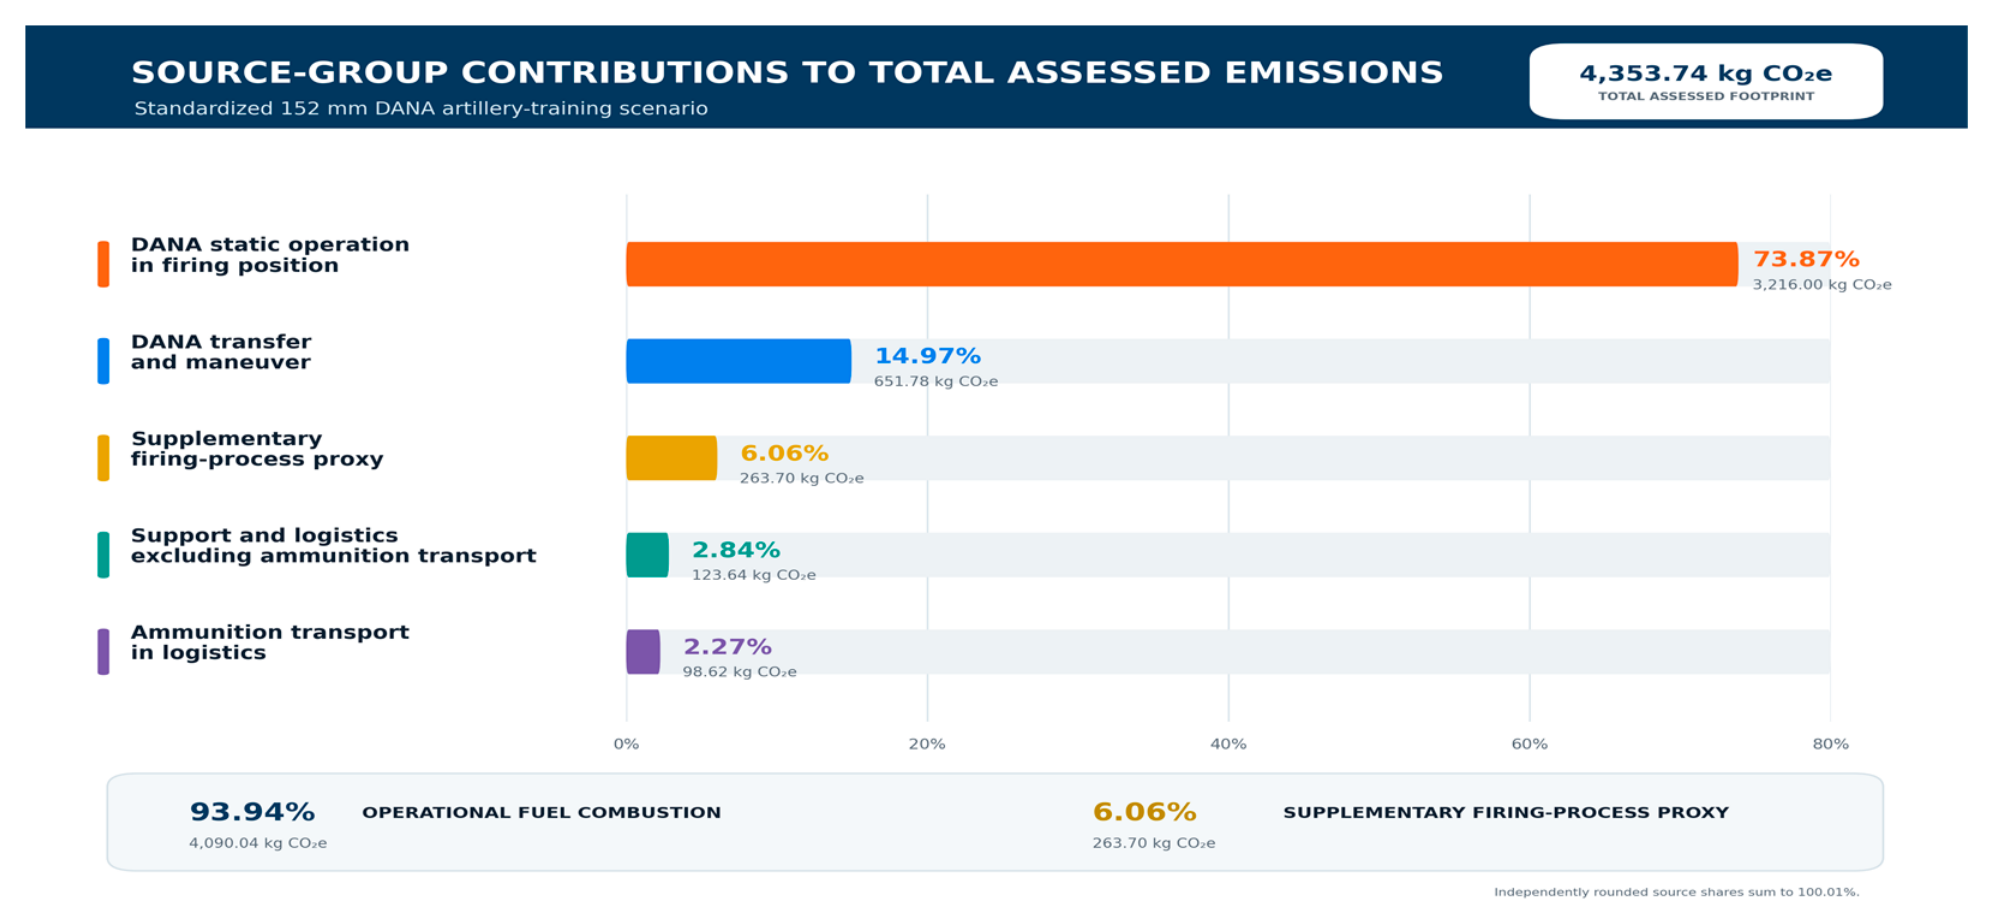
Task: Click the chart title heading
Action: click(x=787, y=72)
